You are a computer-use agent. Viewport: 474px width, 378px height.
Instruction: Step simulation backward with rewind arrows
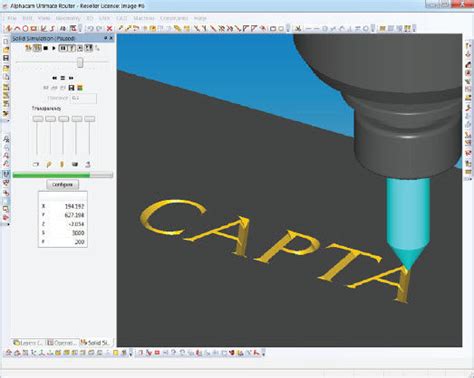point(55,78)
